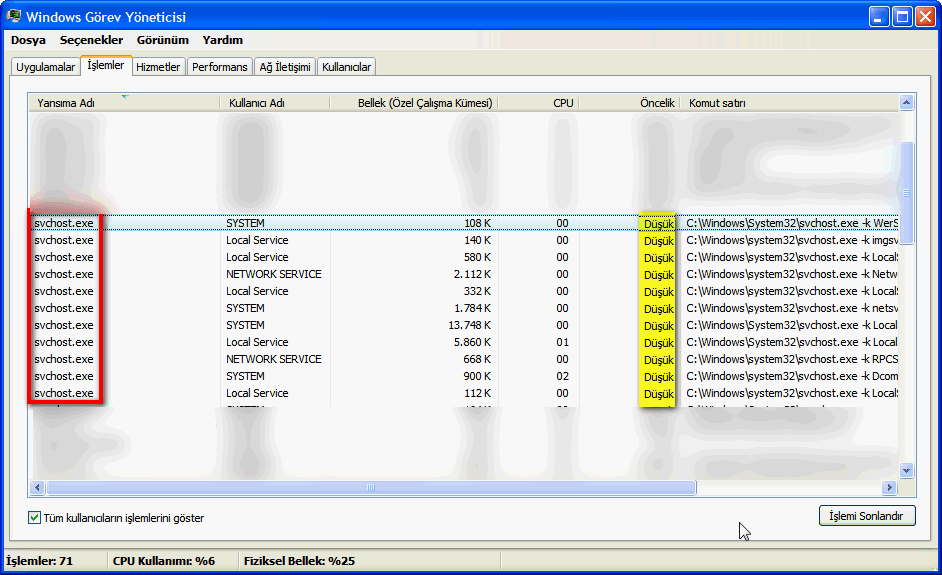Click the vertical scrollbar up arrow
The width and height of the screenshot is (942, 575).
click(x=907, y=103)
